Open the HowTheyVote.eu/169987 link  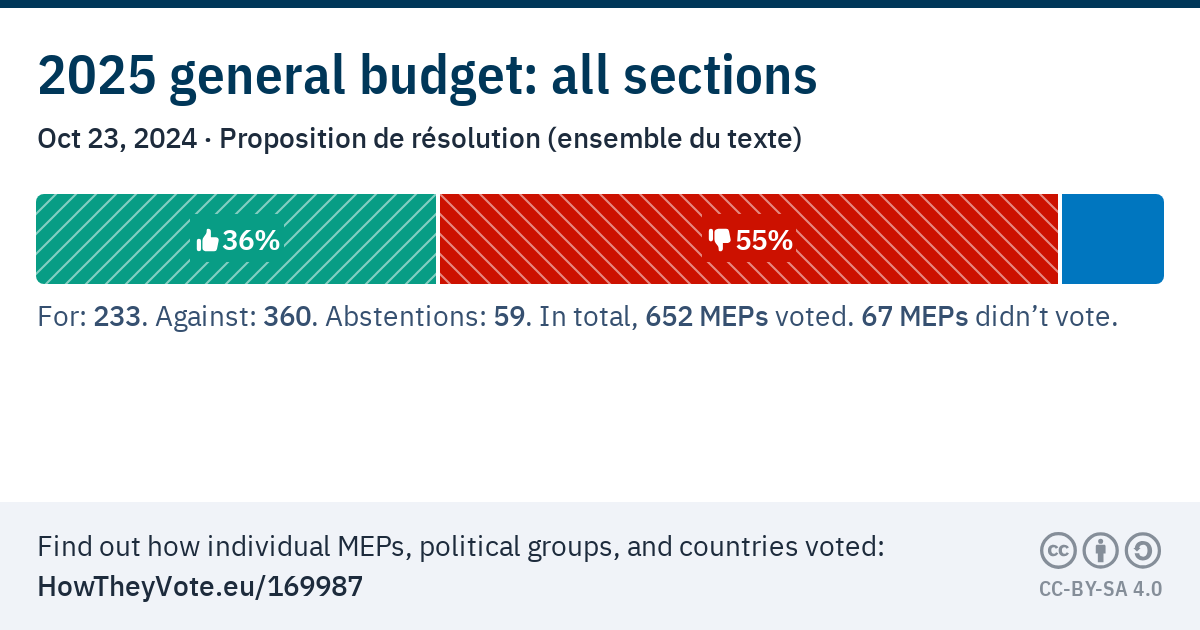pos(200,587)
